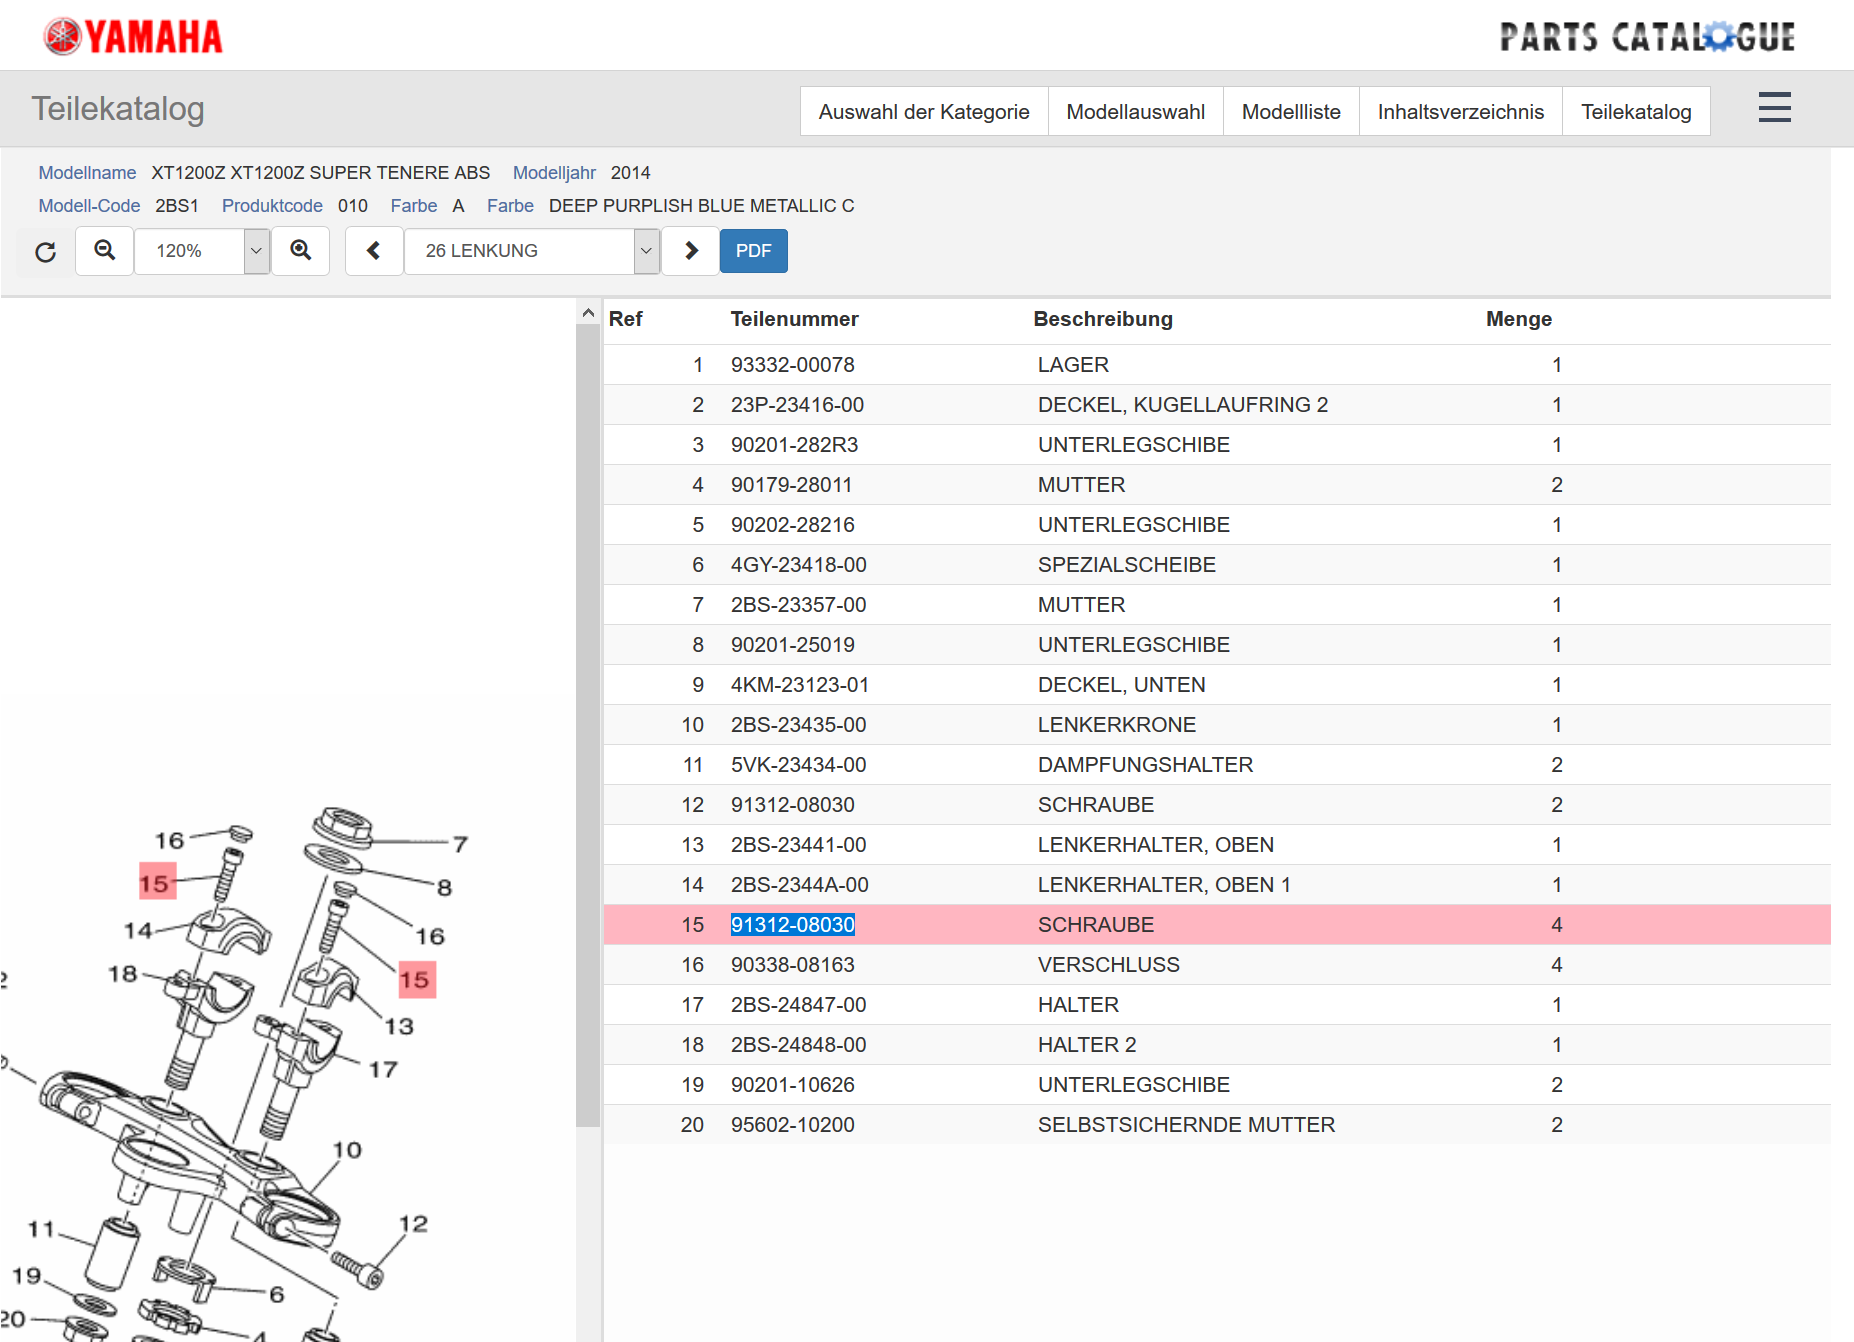Viewport: 1854px width, 1342px height.
Task: Select the highlighted 91312-08030 part number
Action: tap(792, 925)
